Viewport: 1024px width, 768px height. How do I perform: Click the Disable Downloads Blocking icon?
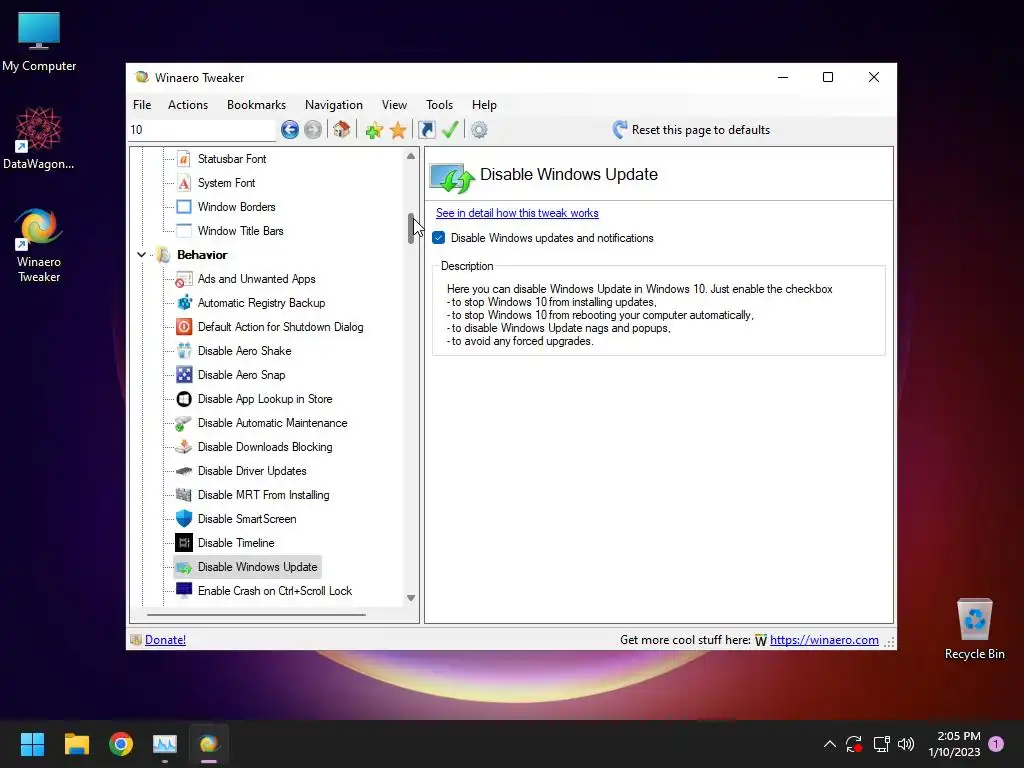pyautogui.click(x=184, y=447)
